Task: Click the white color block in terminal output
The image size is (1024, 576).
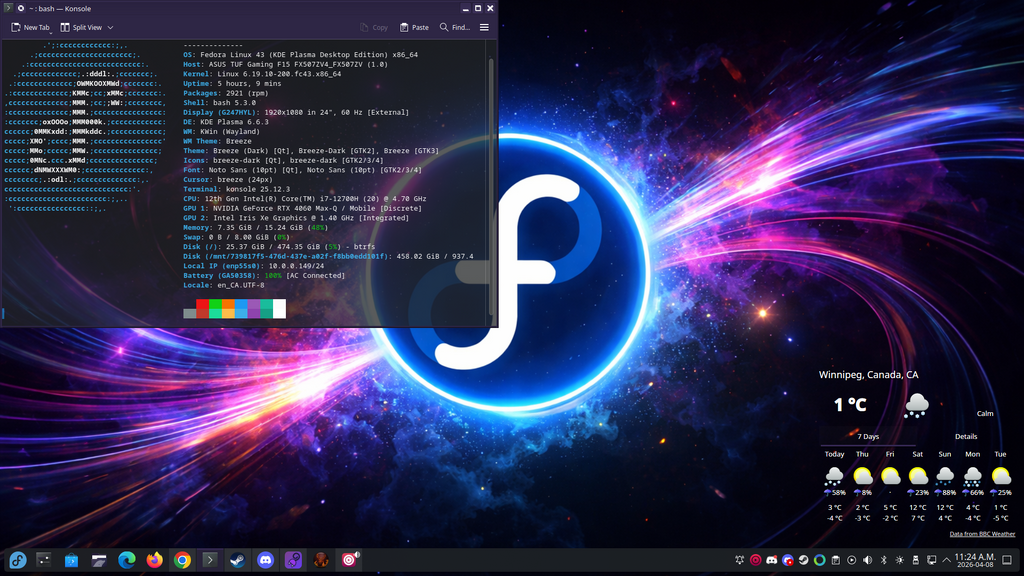Action: point(280,309)
